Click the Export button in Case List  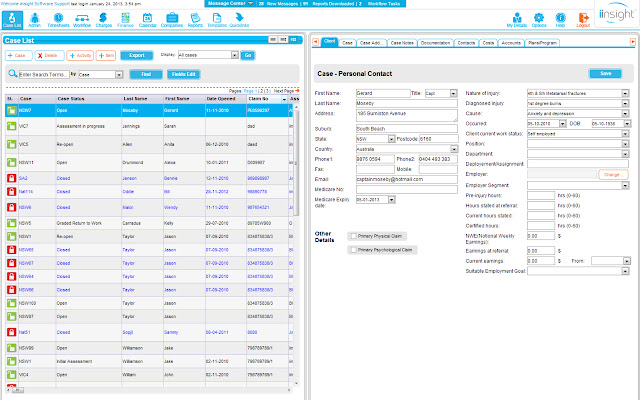(137, 56)
